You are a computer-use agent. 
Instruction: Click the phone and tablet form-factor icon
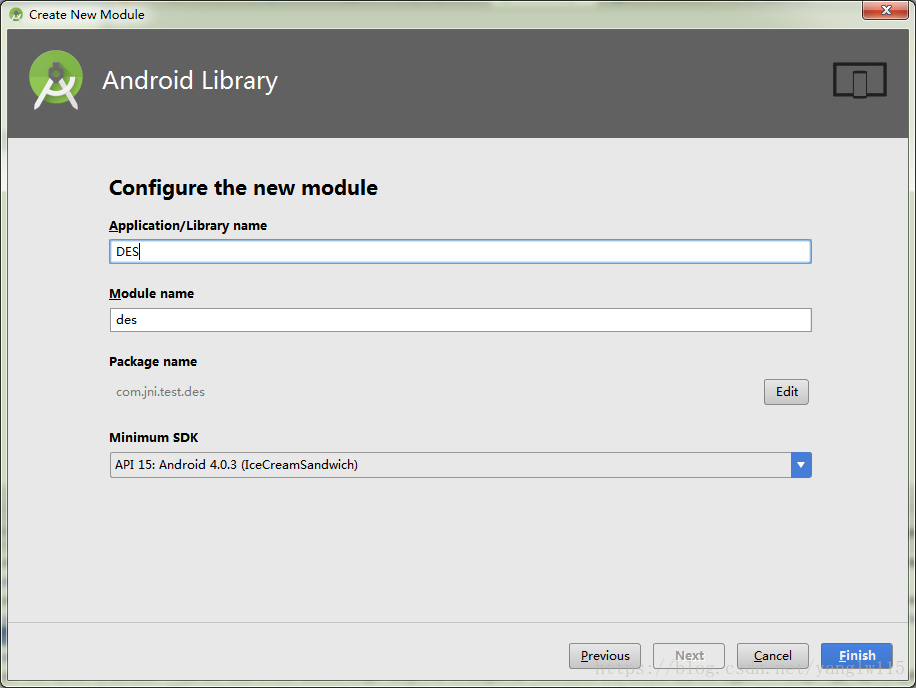(x=859, y=80)
